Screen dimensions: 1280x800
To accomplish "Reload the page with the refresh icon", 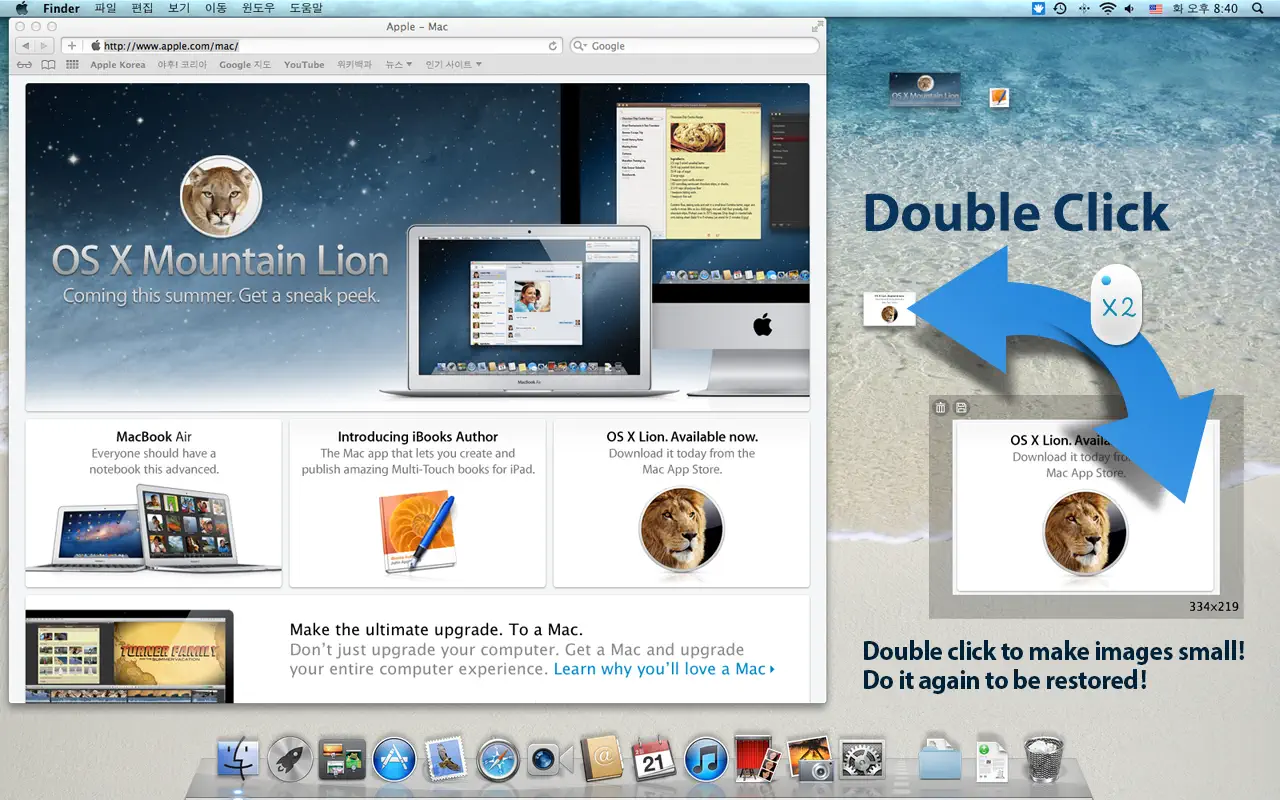I will tap(553, 46).
